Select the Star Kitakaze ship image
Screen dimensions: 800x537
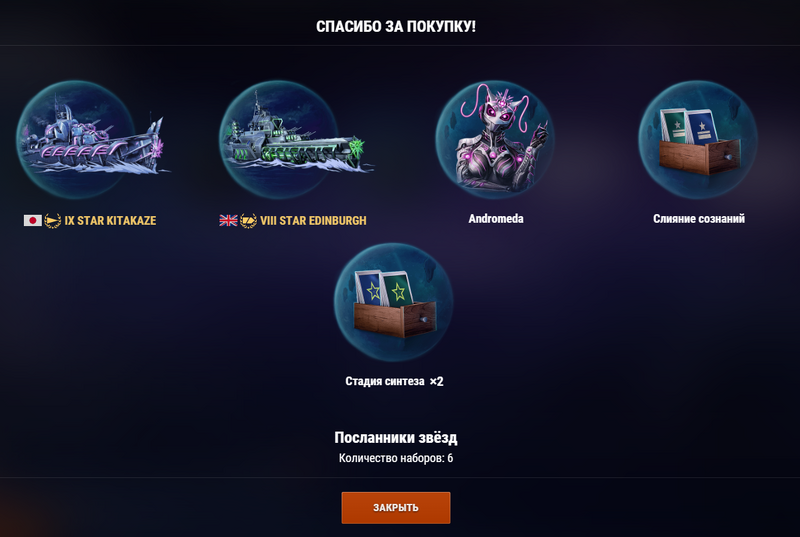click(92, 139)
